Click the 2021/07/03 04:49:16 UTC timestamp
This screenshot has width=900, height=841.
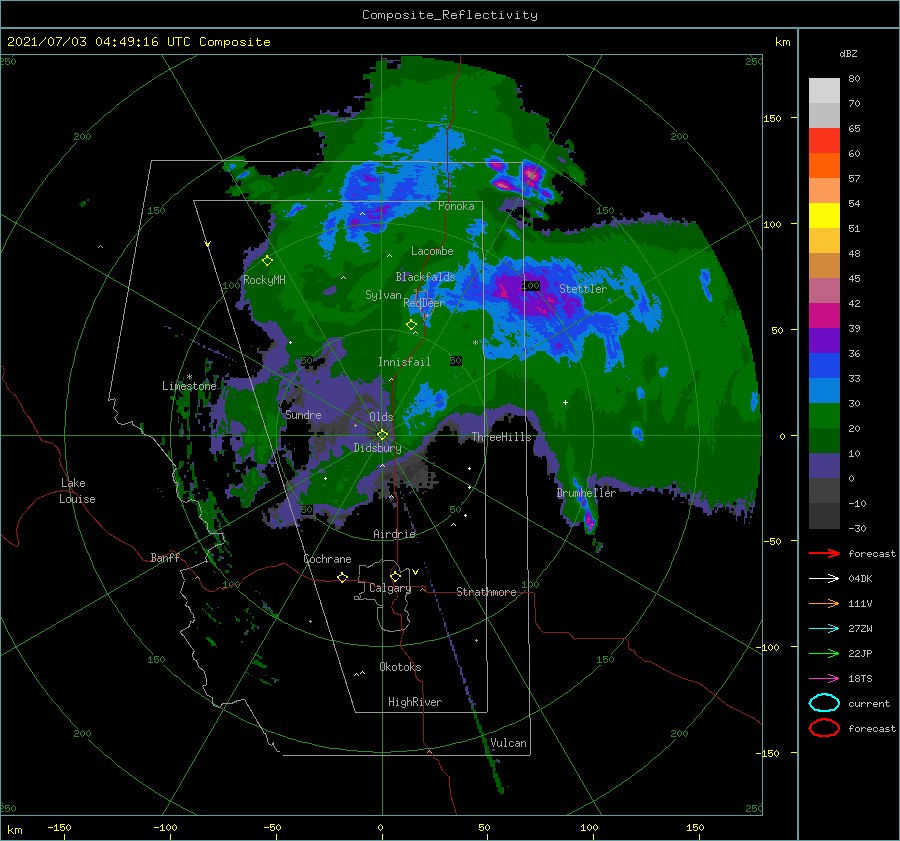100,42
